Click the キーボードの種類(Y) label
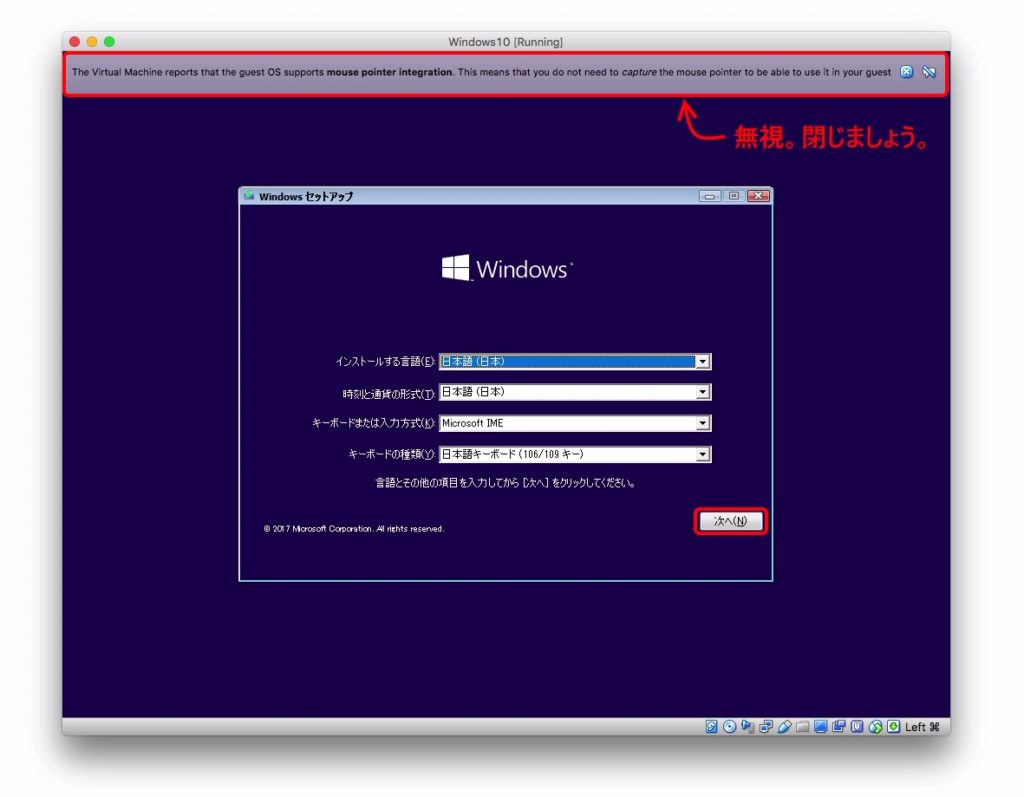 click(392, 454)
